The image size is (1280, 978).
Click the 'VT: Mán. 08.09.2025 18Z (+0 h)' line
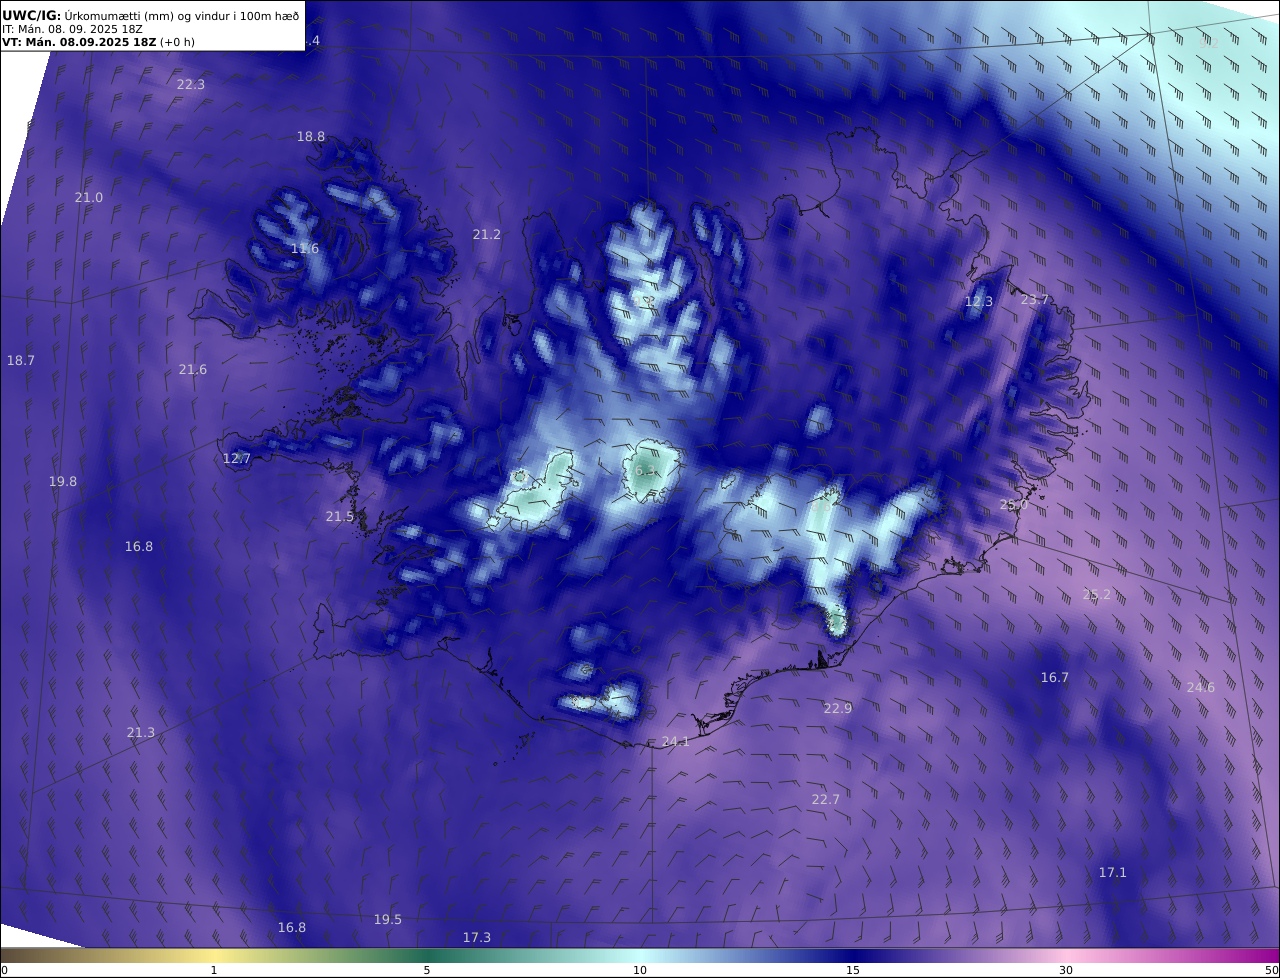(98, 42)
